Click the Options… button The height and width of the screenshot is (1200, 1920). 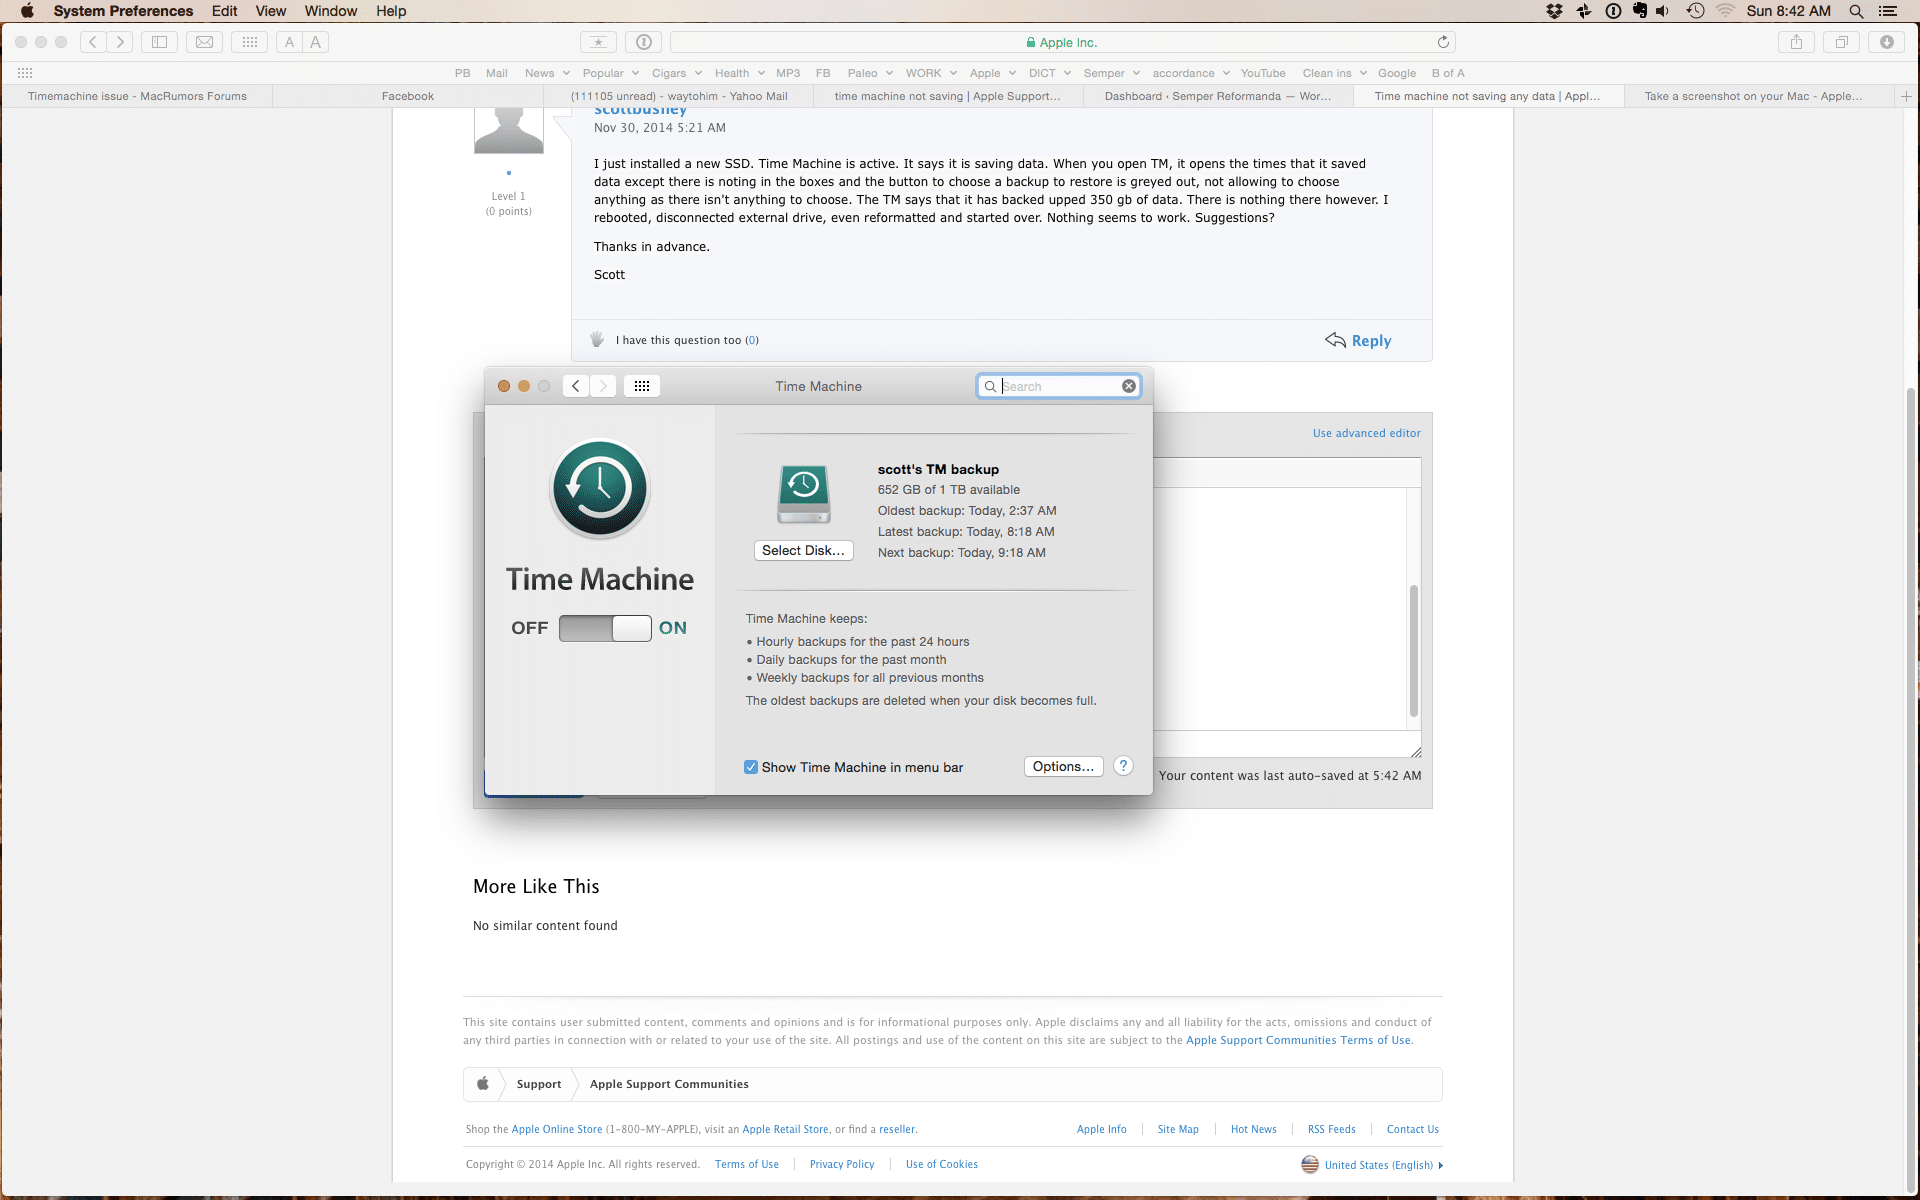1063,766
